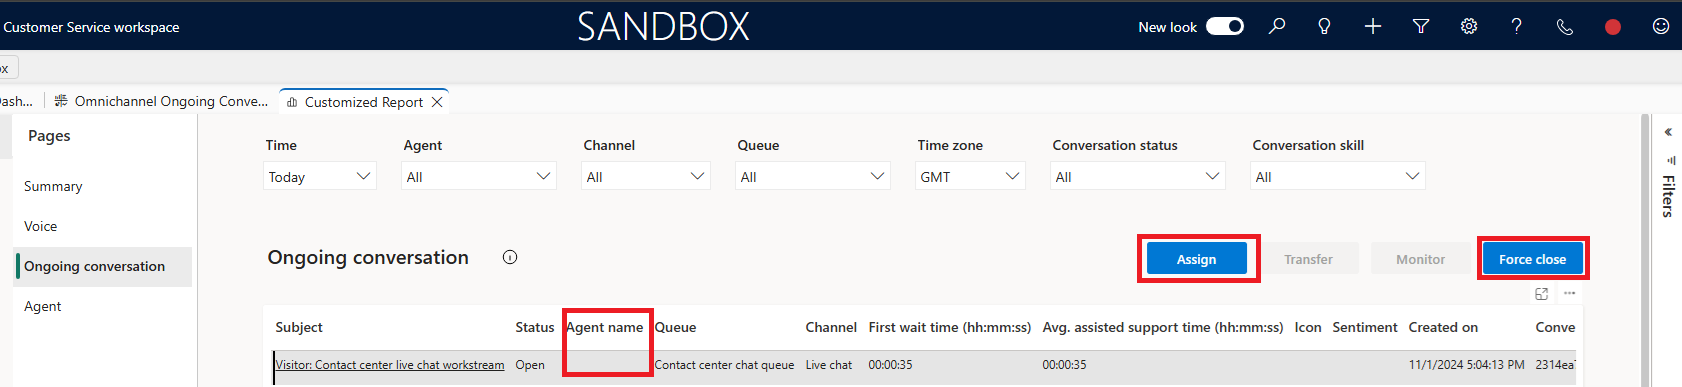Click the focus mode icon above table
This screenshot has height=387, width=1682.
[x=1541, y=293]
